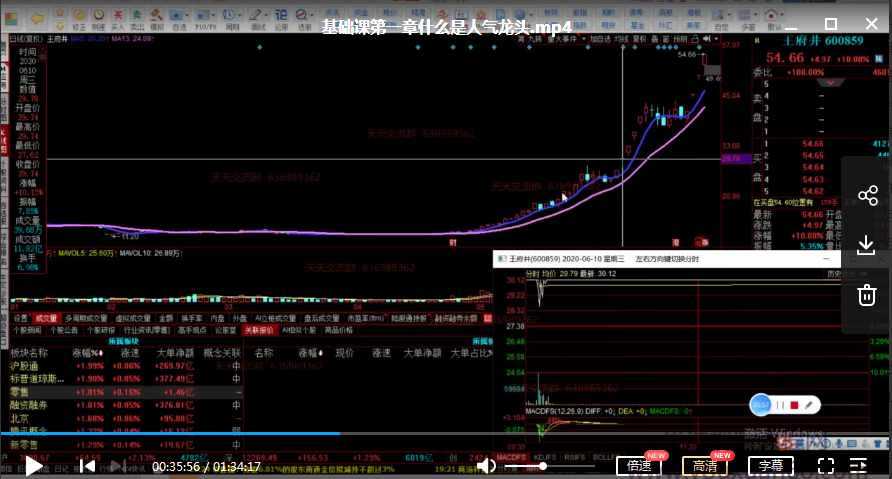Select the 成交量 indicator tab

46,318
